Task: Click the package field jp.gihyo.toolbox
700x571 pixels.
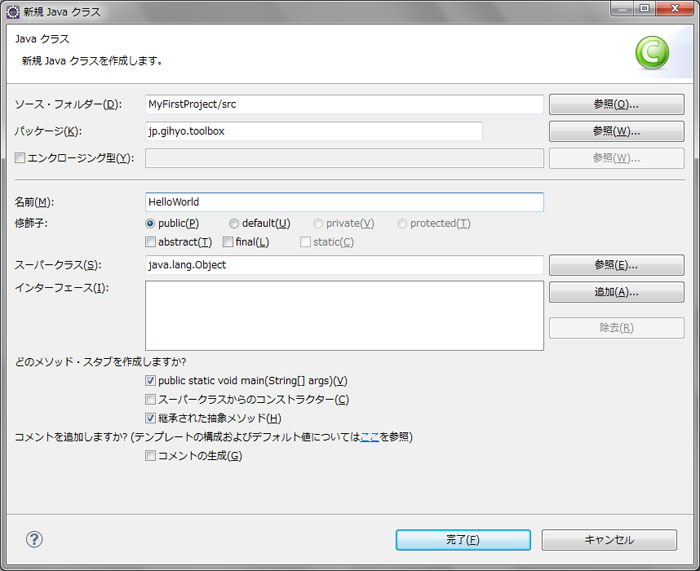Action: [314, 131]
